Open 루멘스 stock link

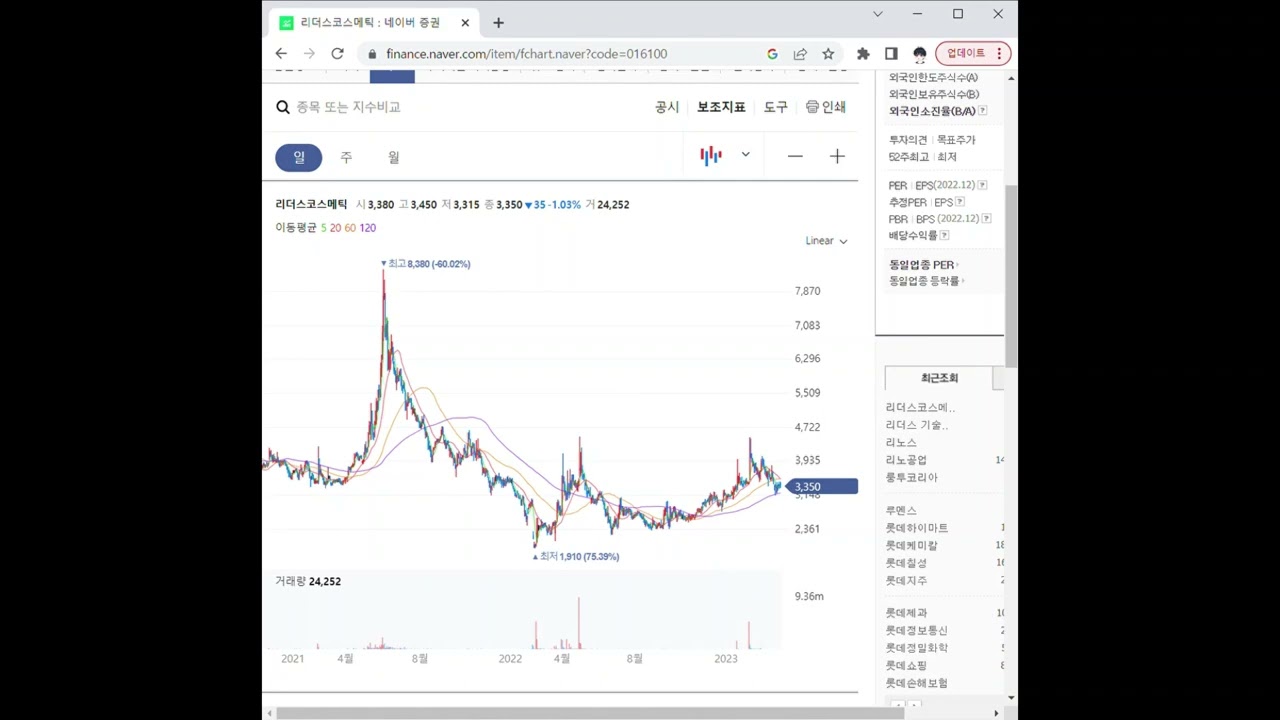point(901,511)
